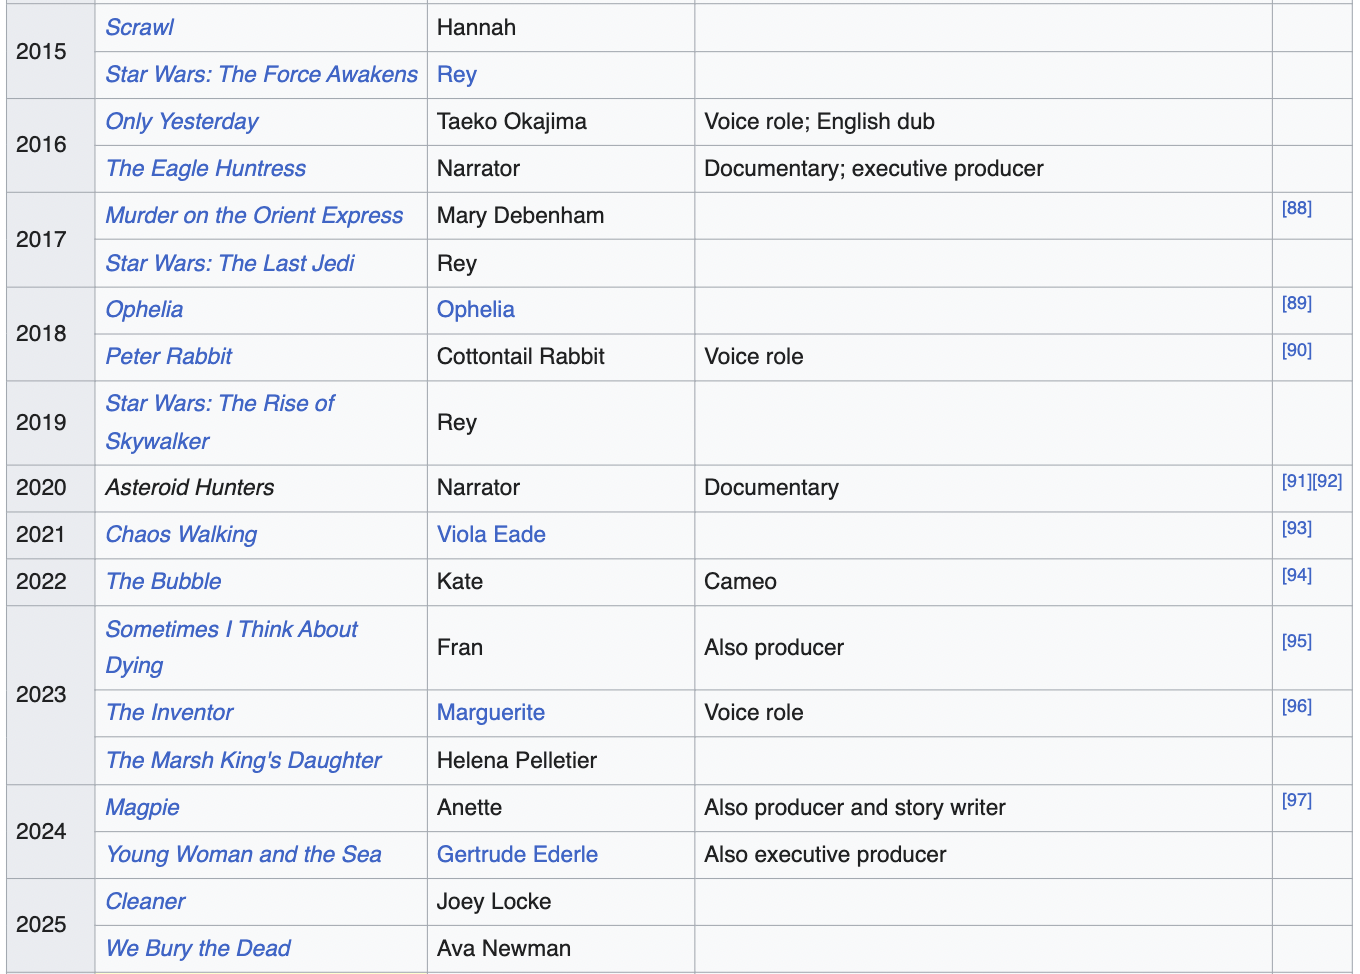Click the 2023 year cell

(50, 695)
